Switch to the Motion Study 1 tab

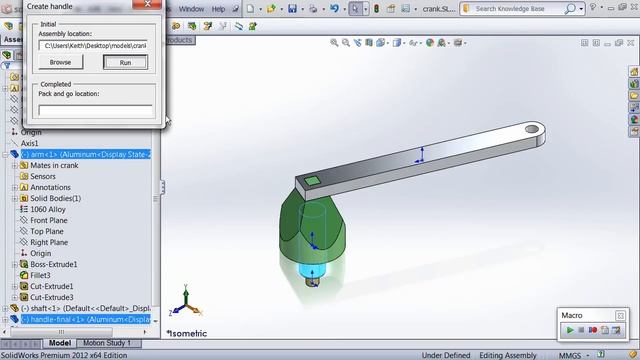(107, 343)
